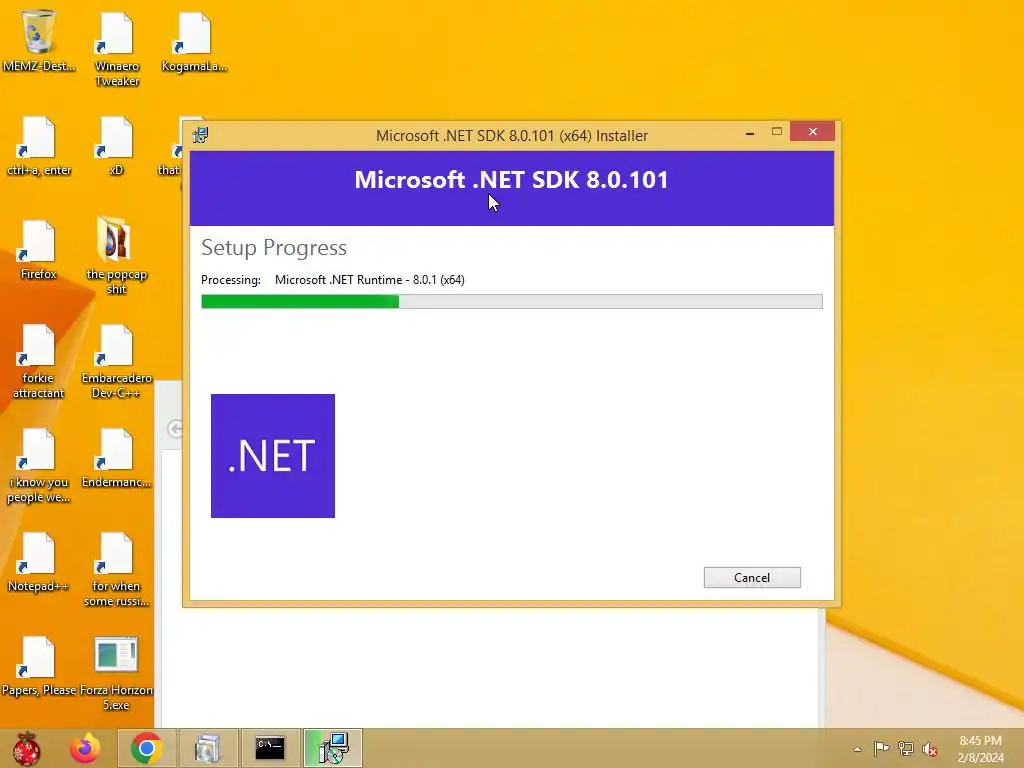Click the Microsoft .NET Runtime processing text

click(x=370, y=280)
